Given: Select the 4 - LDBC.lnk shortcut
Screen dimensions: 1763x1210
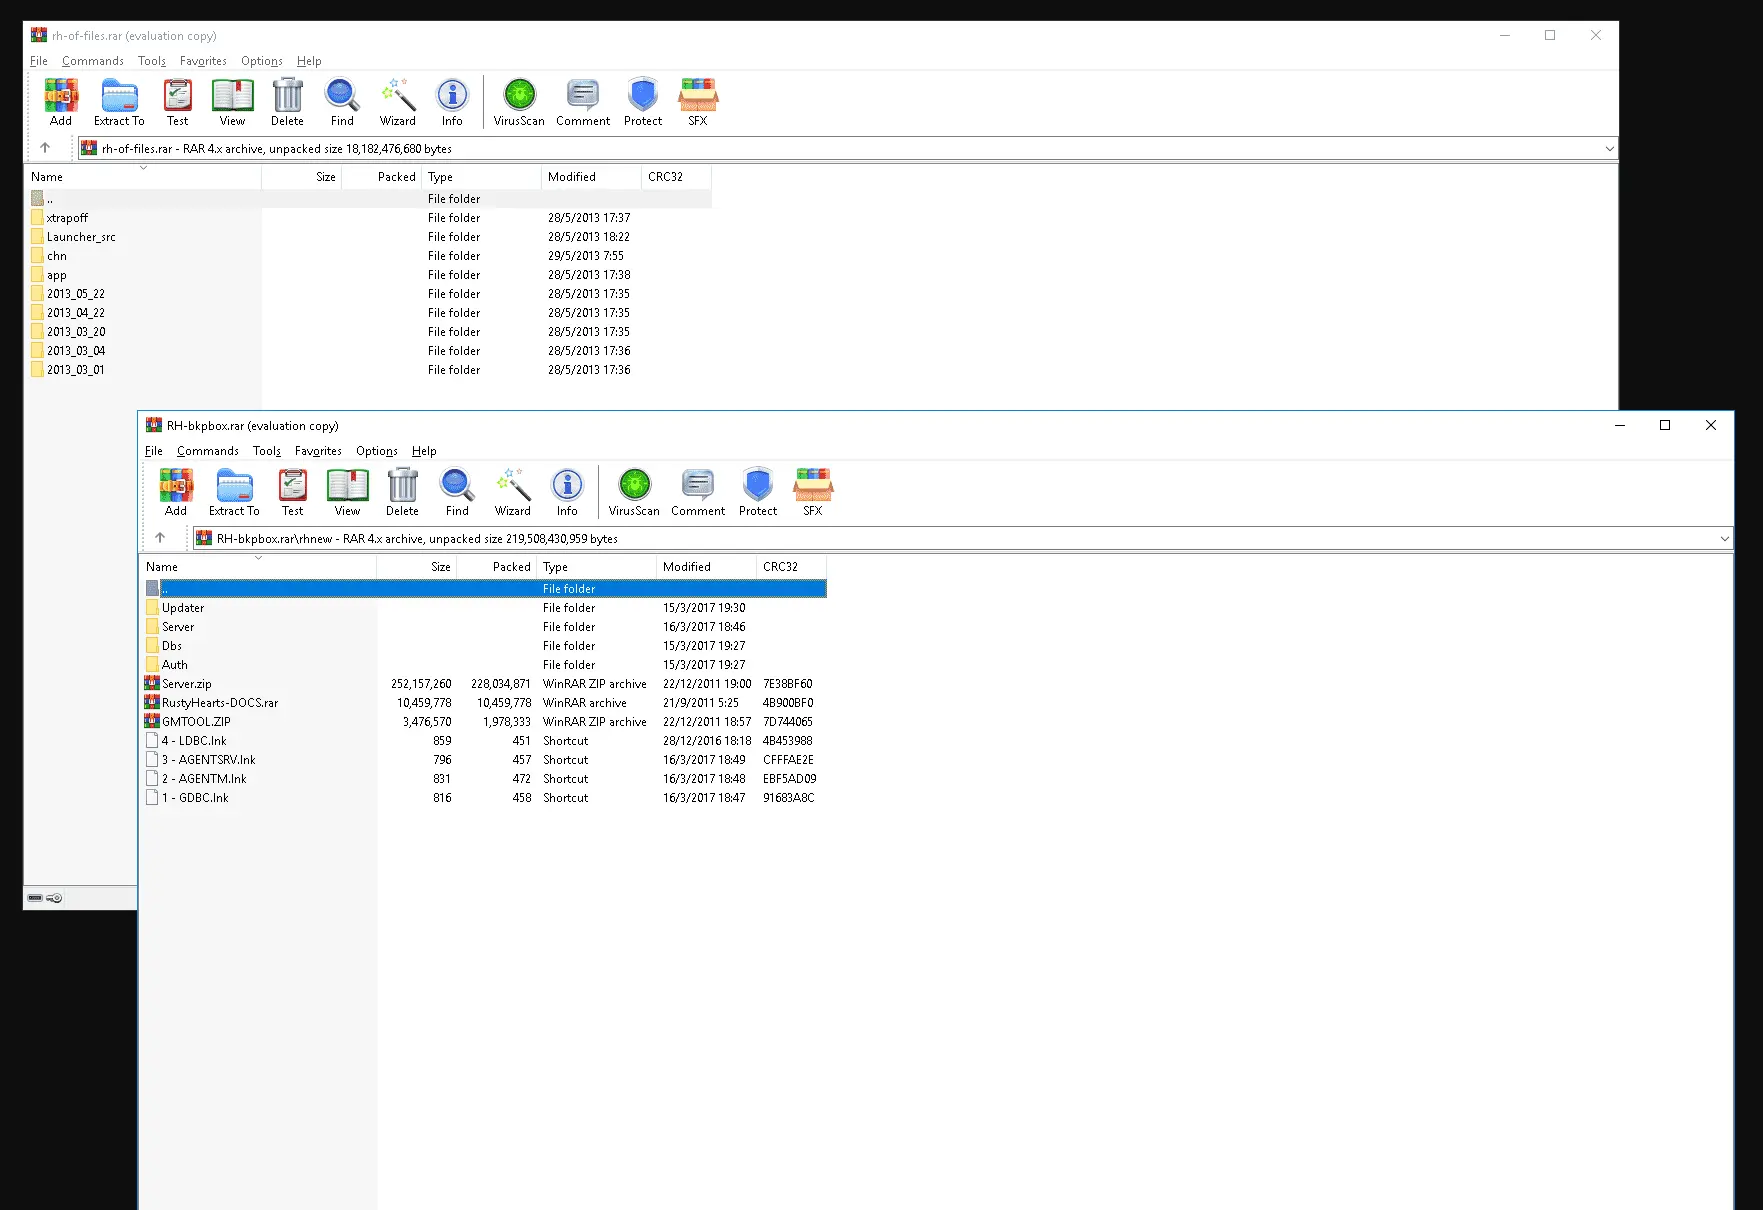Looking at the screenshot, I should tap(485, 741).
